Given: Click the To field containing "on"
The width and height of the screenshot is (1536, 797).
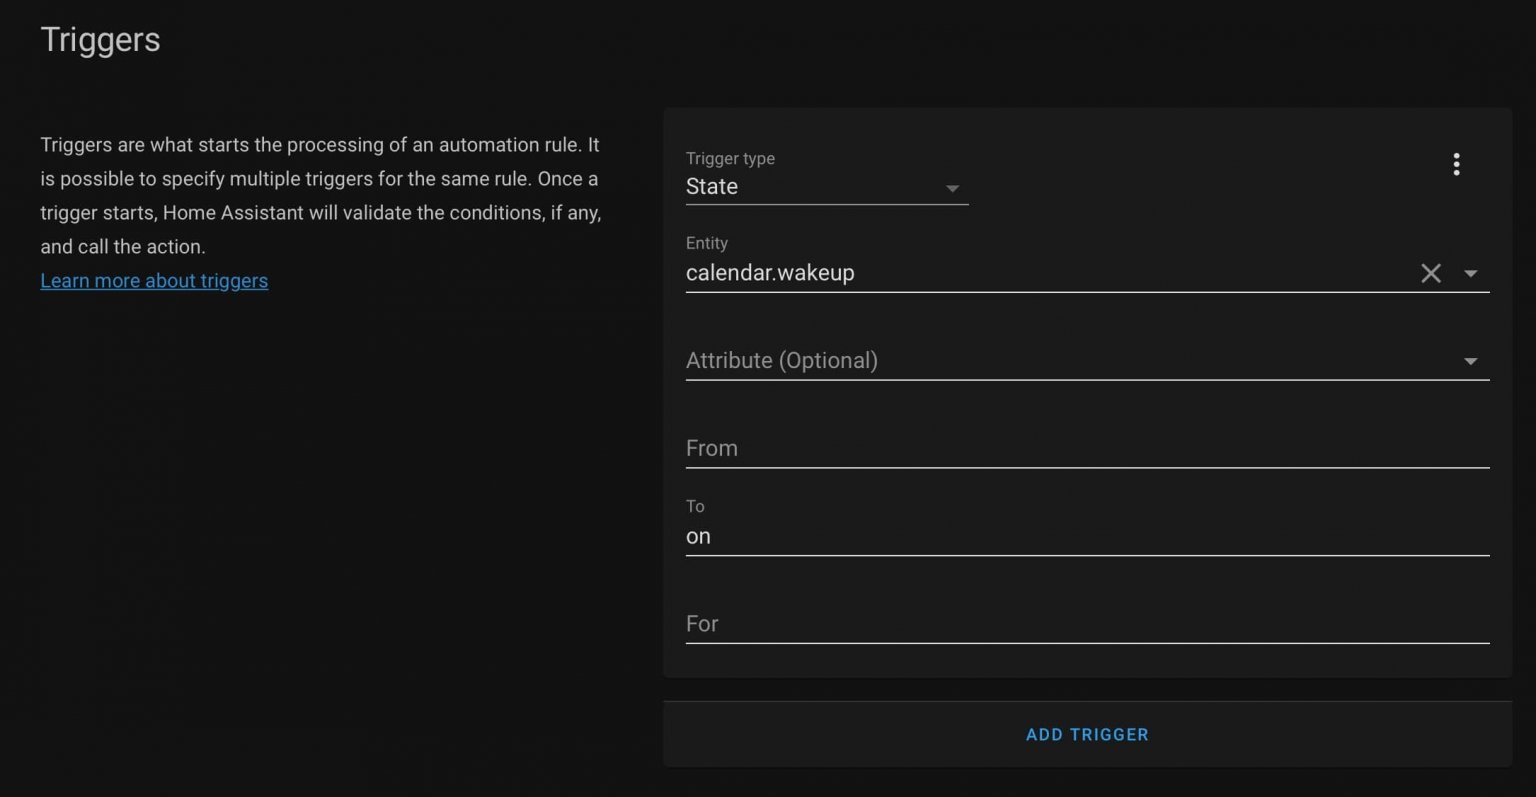Looking at the screenshot, I should pyautogui.click(x=1087, y=537).
